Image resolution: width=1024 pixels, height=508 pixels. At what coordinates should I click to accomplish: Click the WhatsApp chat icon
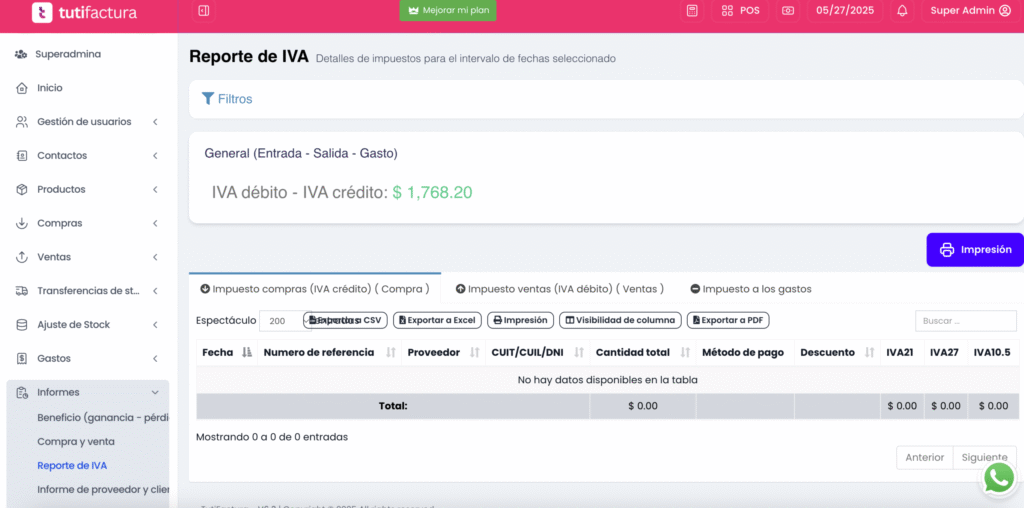tap(998, 478)
